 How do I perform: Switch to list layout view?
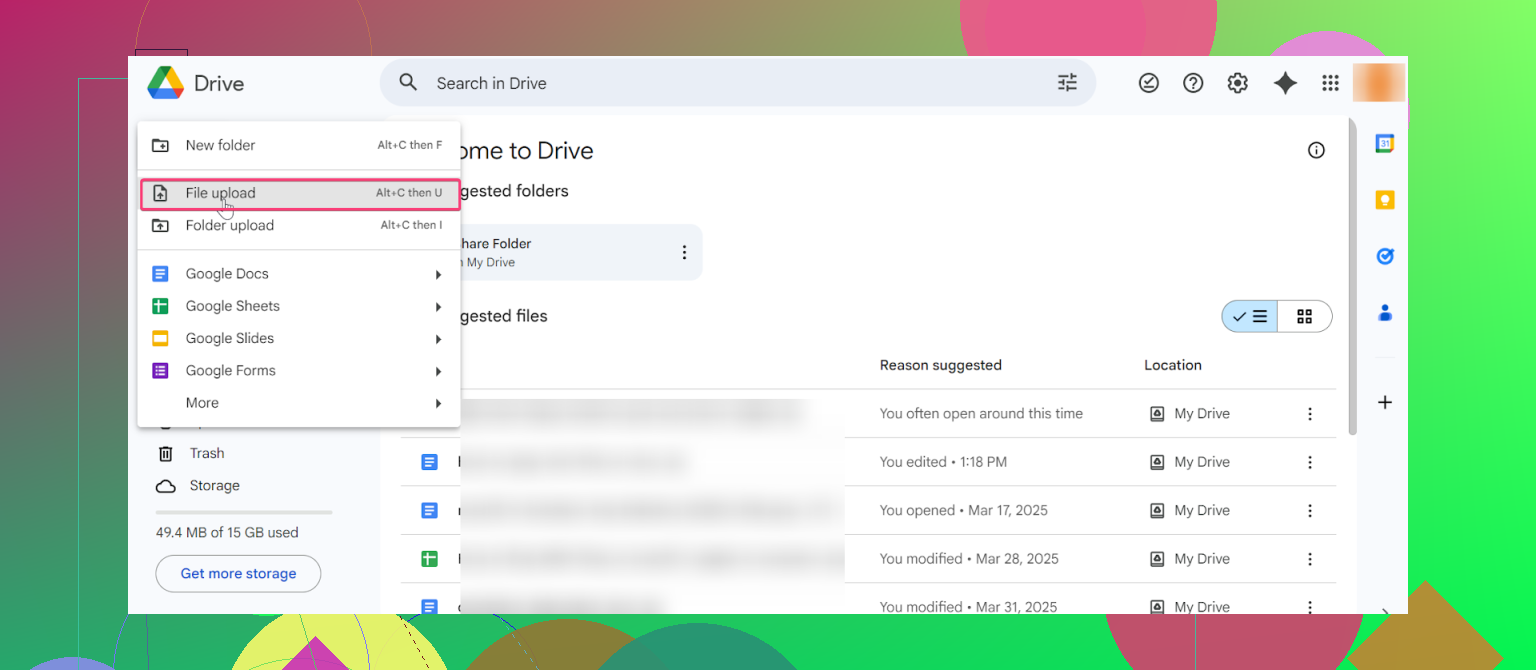coord(1250,316)
